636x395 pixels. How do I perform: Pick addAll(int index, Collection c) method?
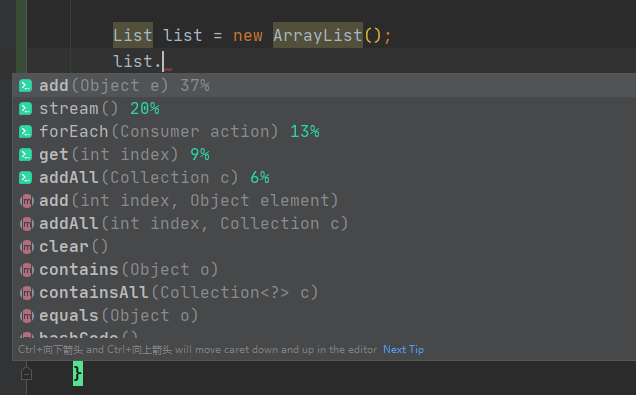point(324,224)
